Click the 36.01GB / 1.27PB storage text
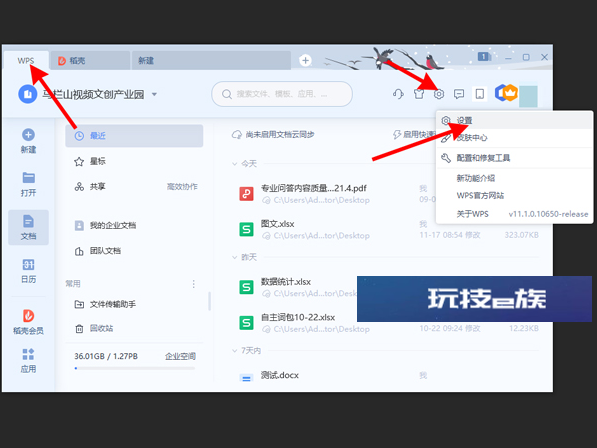 (106, 356)
